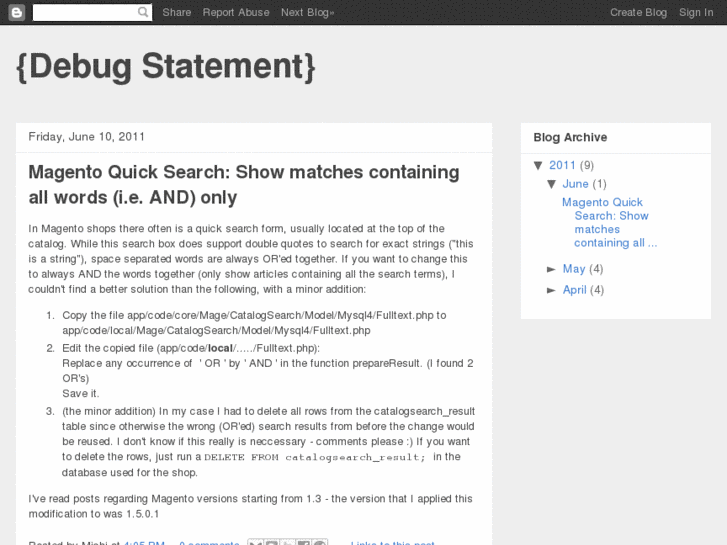Image resolution: width=727 pixels, height=545 pixels.
Task: Click the Blogger logo icon
Action: click(x=17, y=13)
